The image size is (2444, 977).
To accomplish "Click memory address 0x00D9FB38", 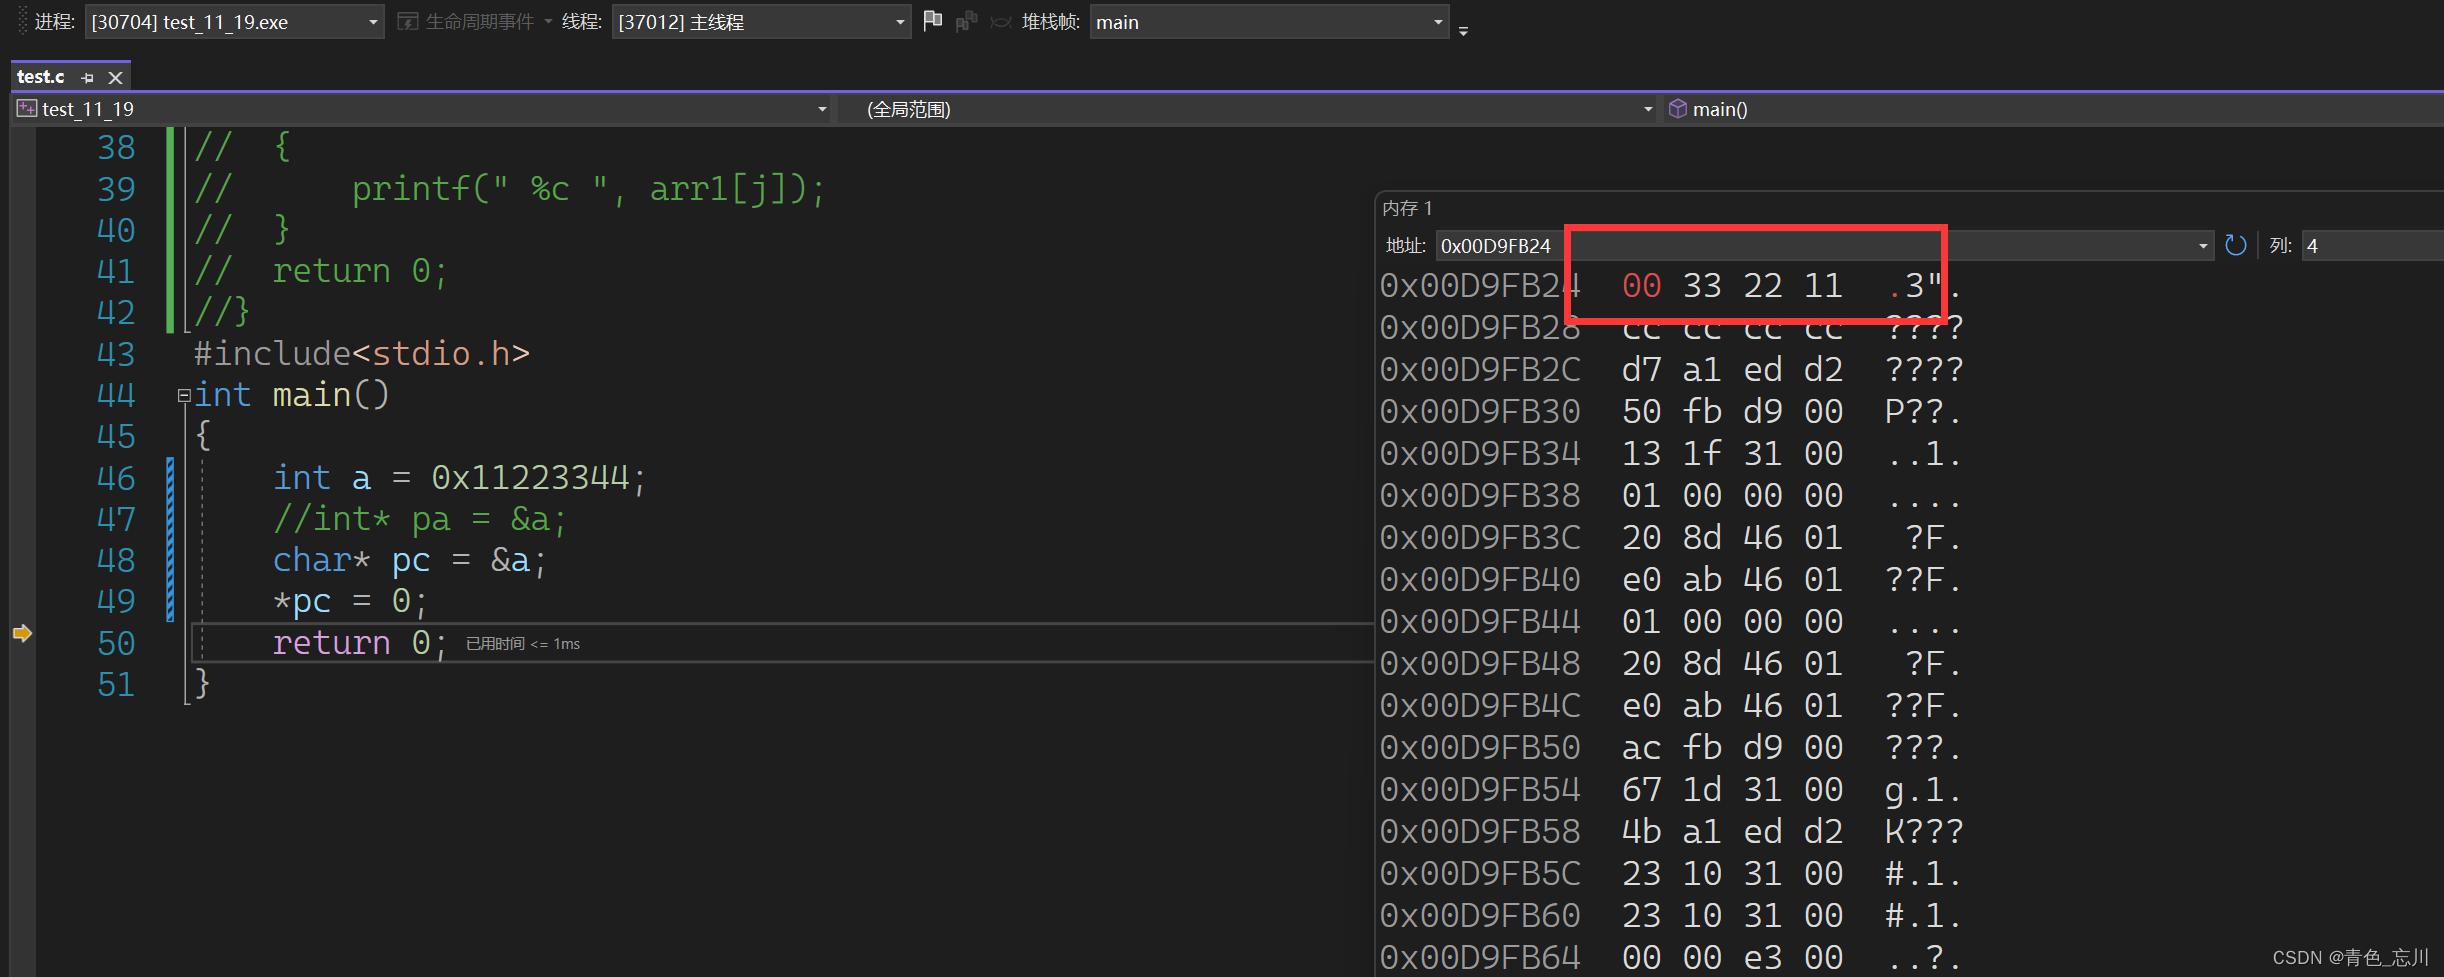I will [x=1480, y=496].
